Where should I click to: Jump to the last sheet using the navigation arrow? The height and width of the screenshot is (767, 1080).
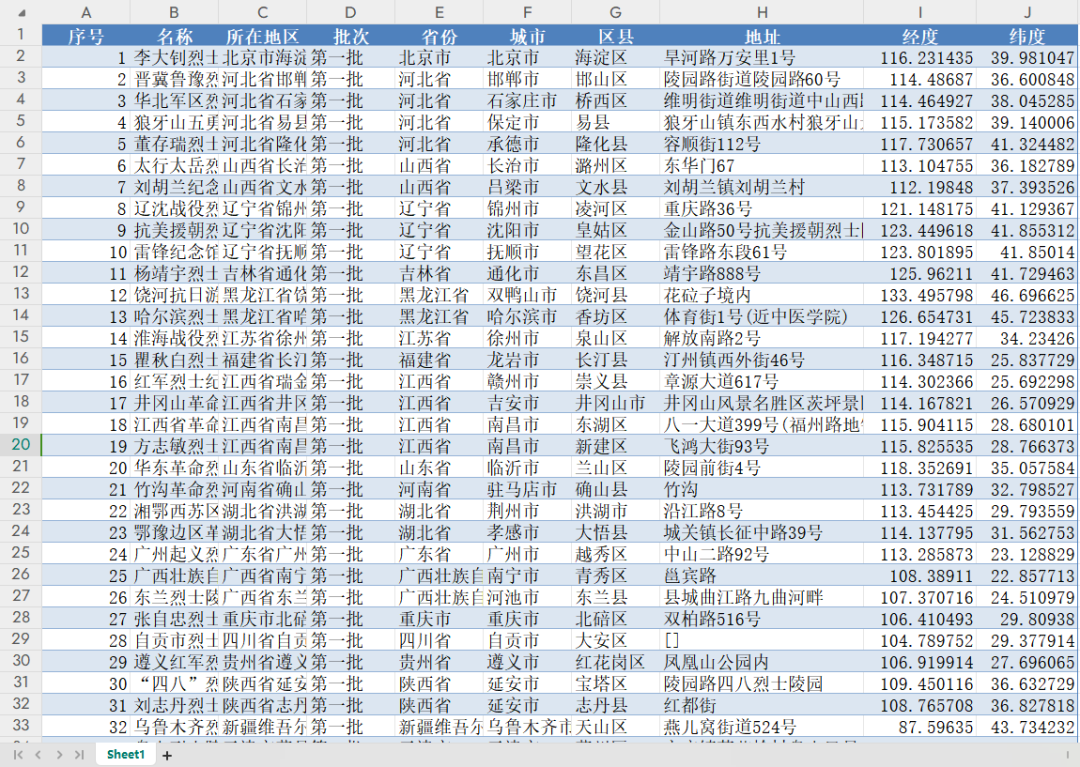pyautogui.click(x=79, y=755)
